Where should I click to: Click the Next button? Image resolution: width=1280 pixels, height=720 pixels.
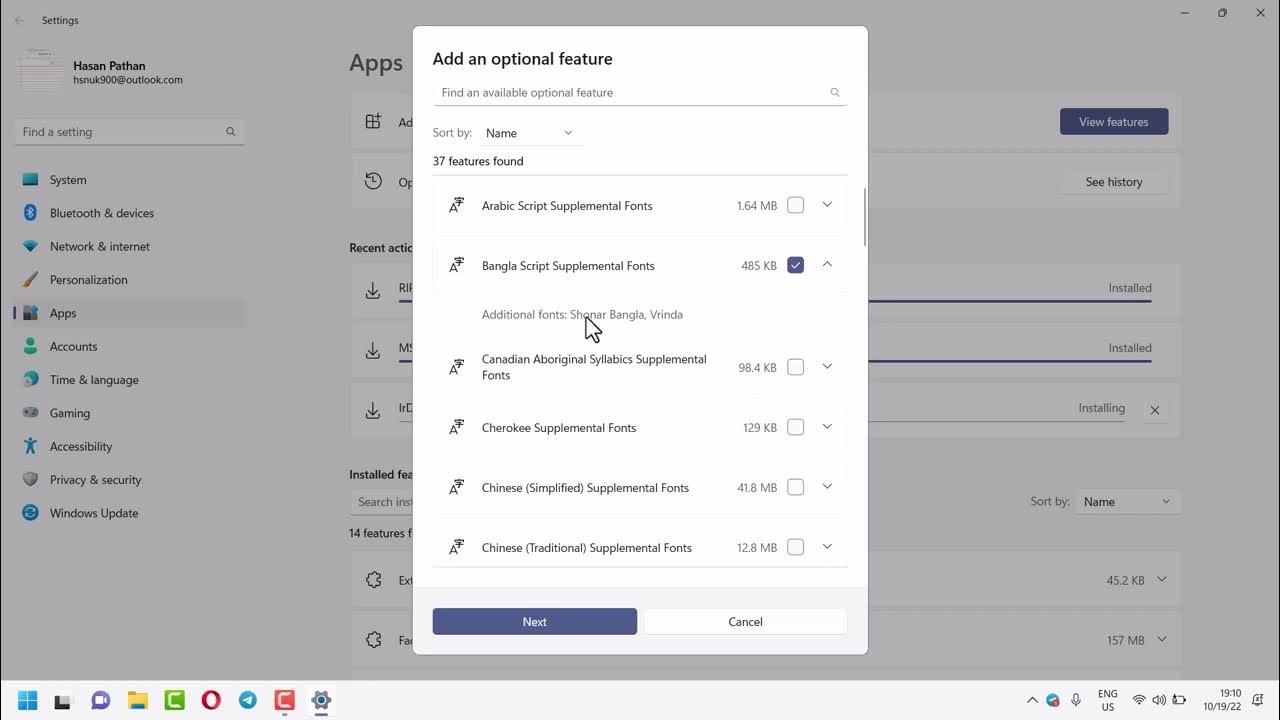[x=534, y=621]
